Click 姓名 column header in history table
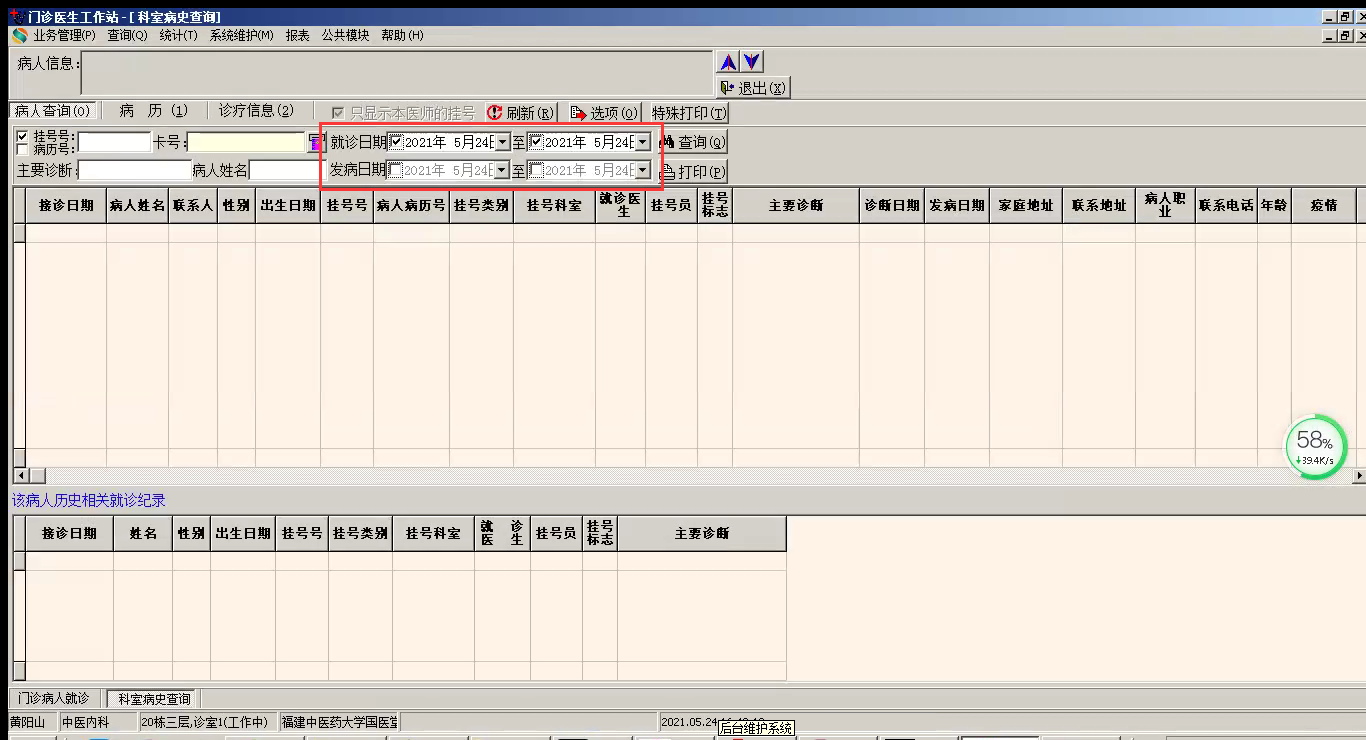 pos(143,533)
